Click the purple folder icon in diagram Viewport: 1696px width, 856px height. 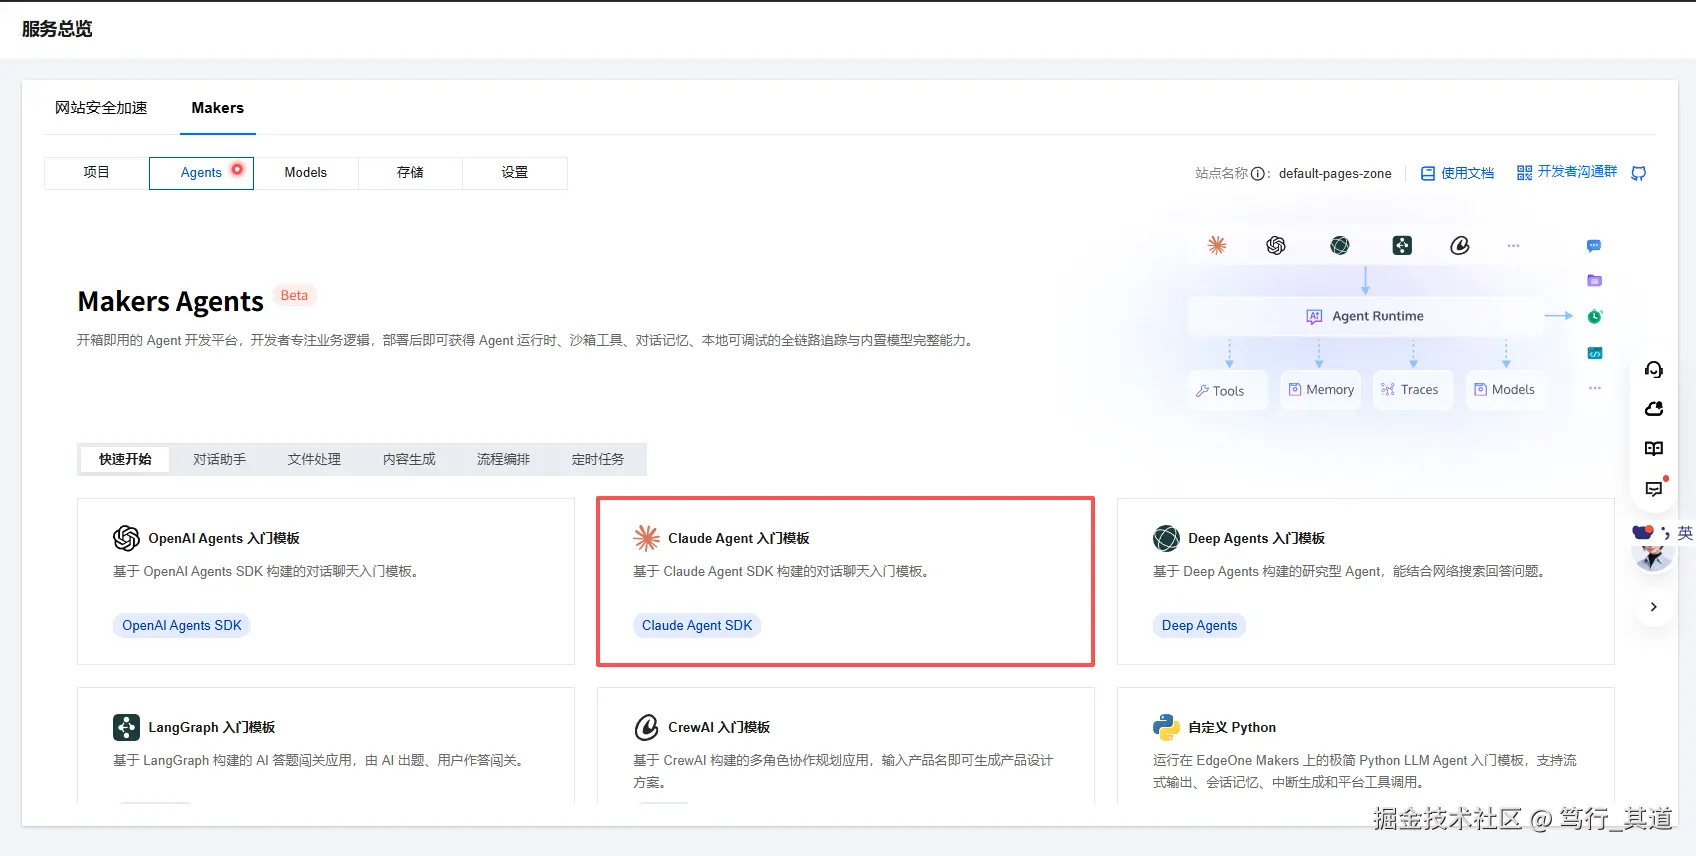[1594, 280]
